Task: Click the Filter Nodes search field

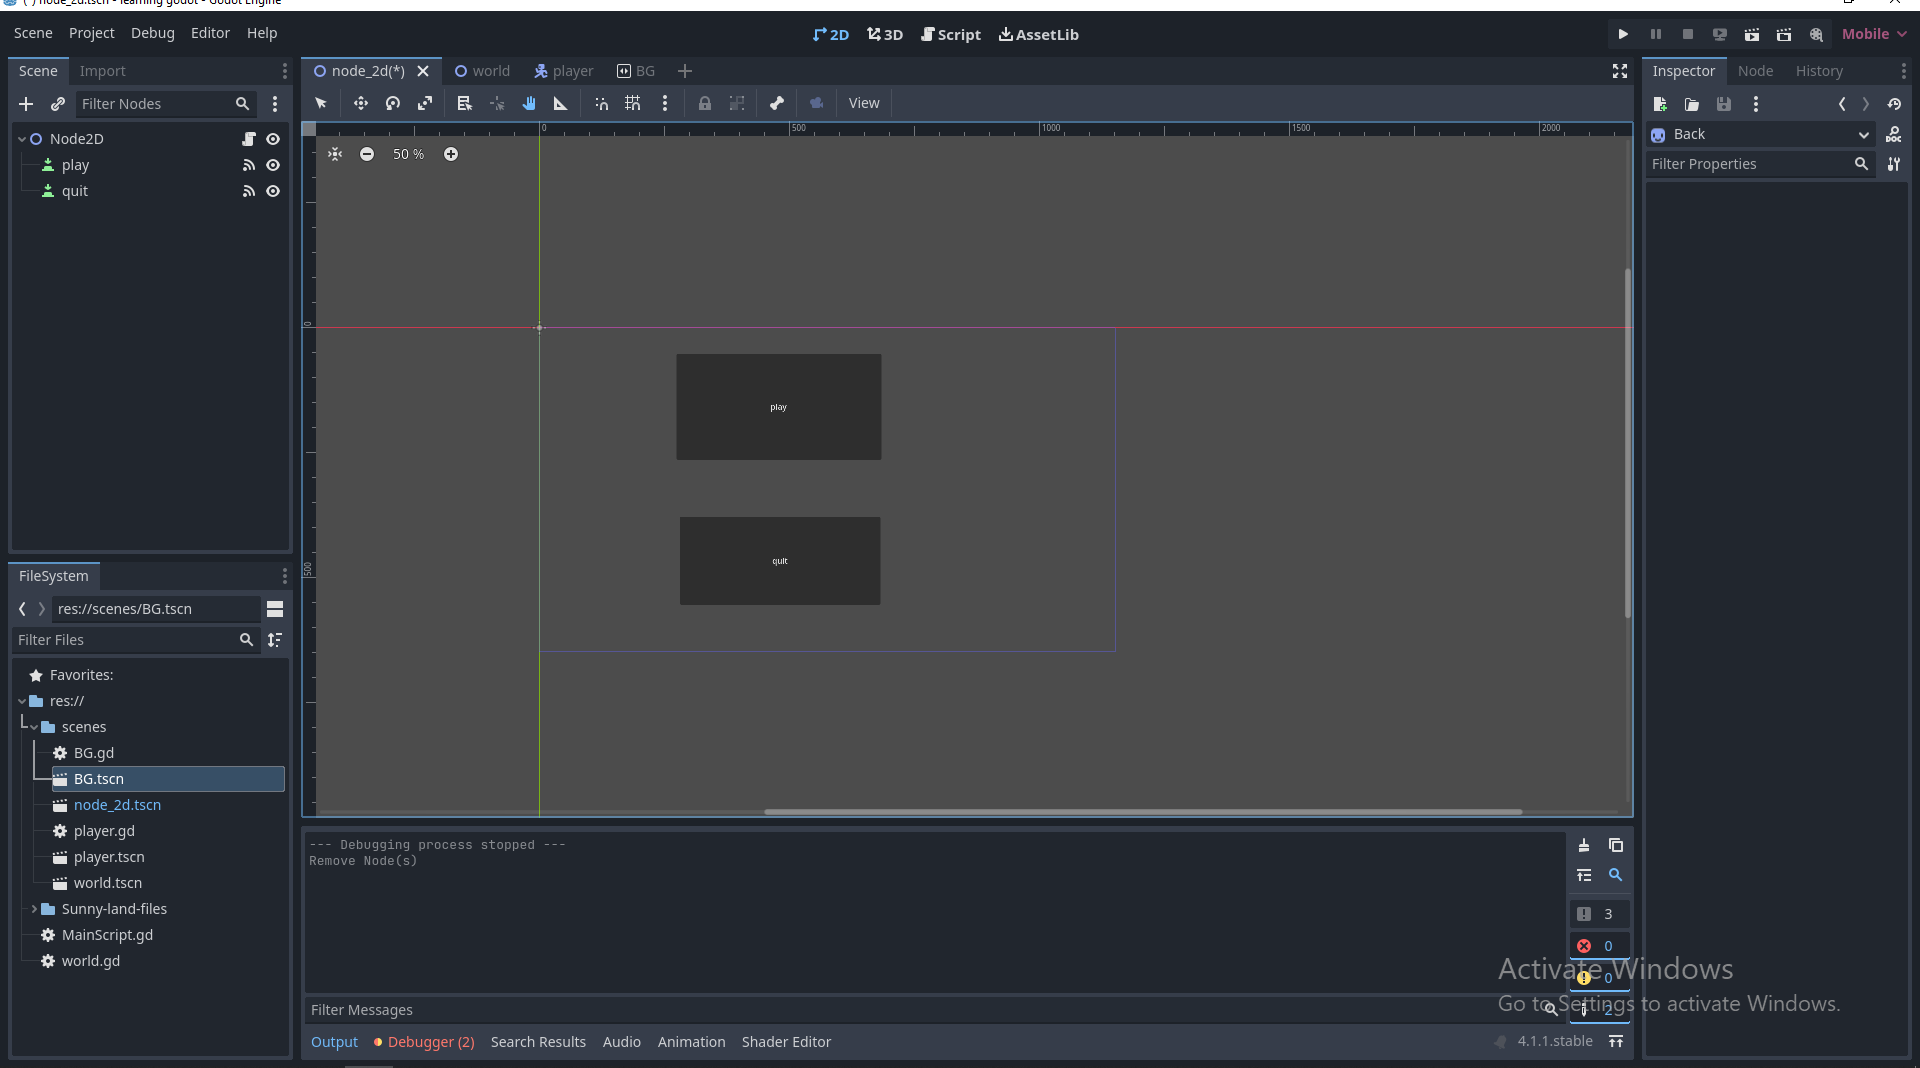Action: (x=160, y=103)
